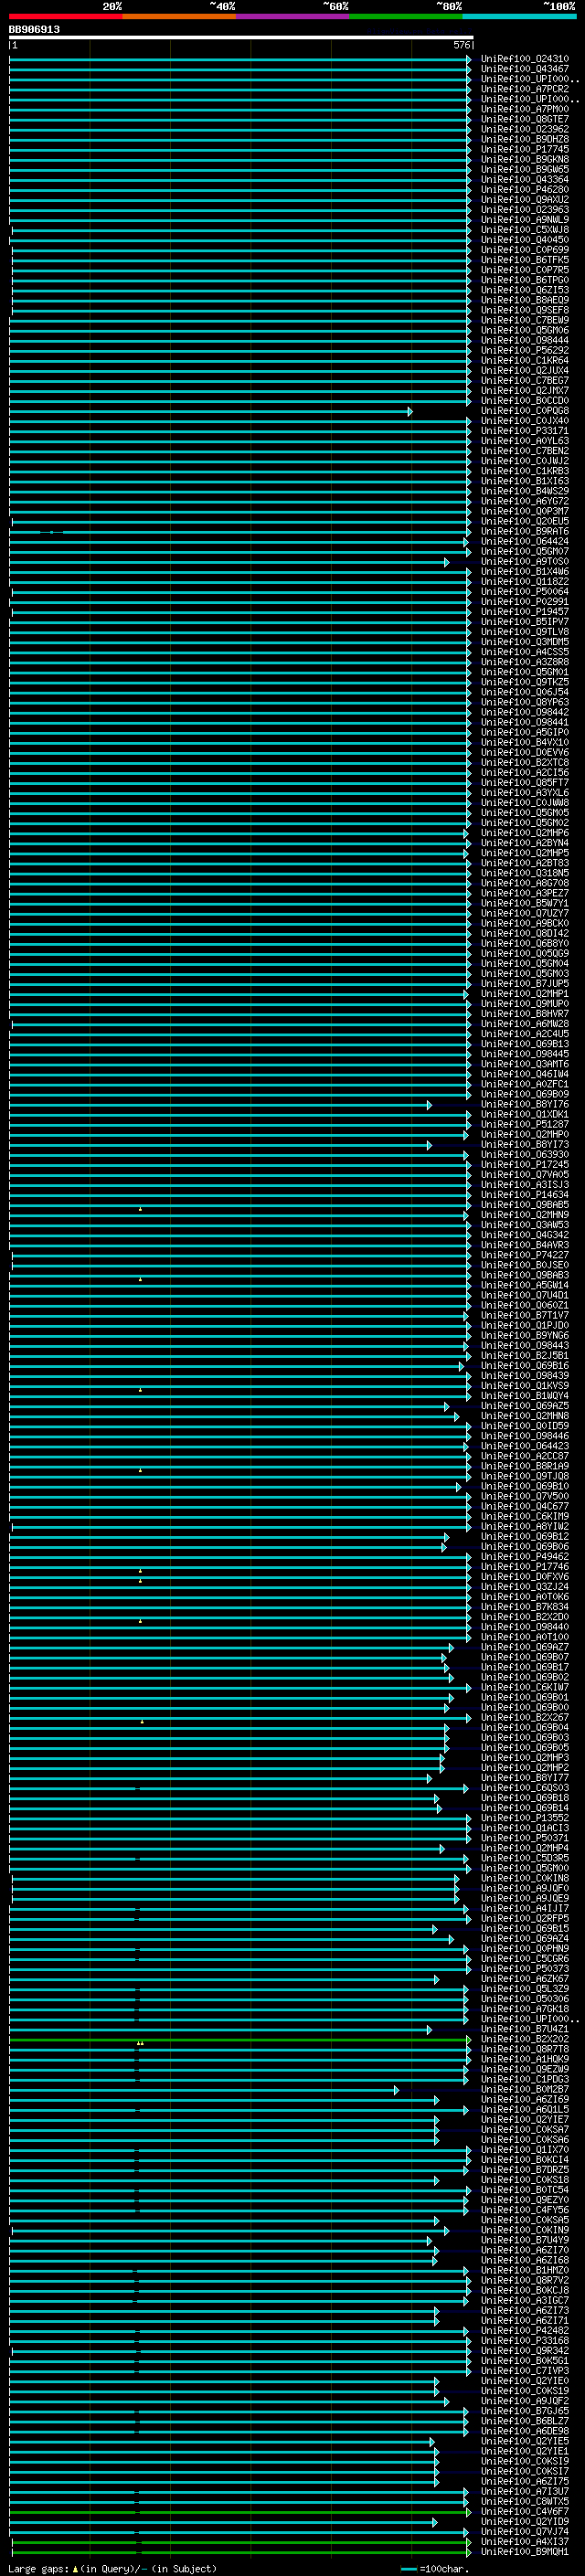585x2576 pixels.
Task: Select hit label UniRef100_C0P699
Action: point(525,250)
